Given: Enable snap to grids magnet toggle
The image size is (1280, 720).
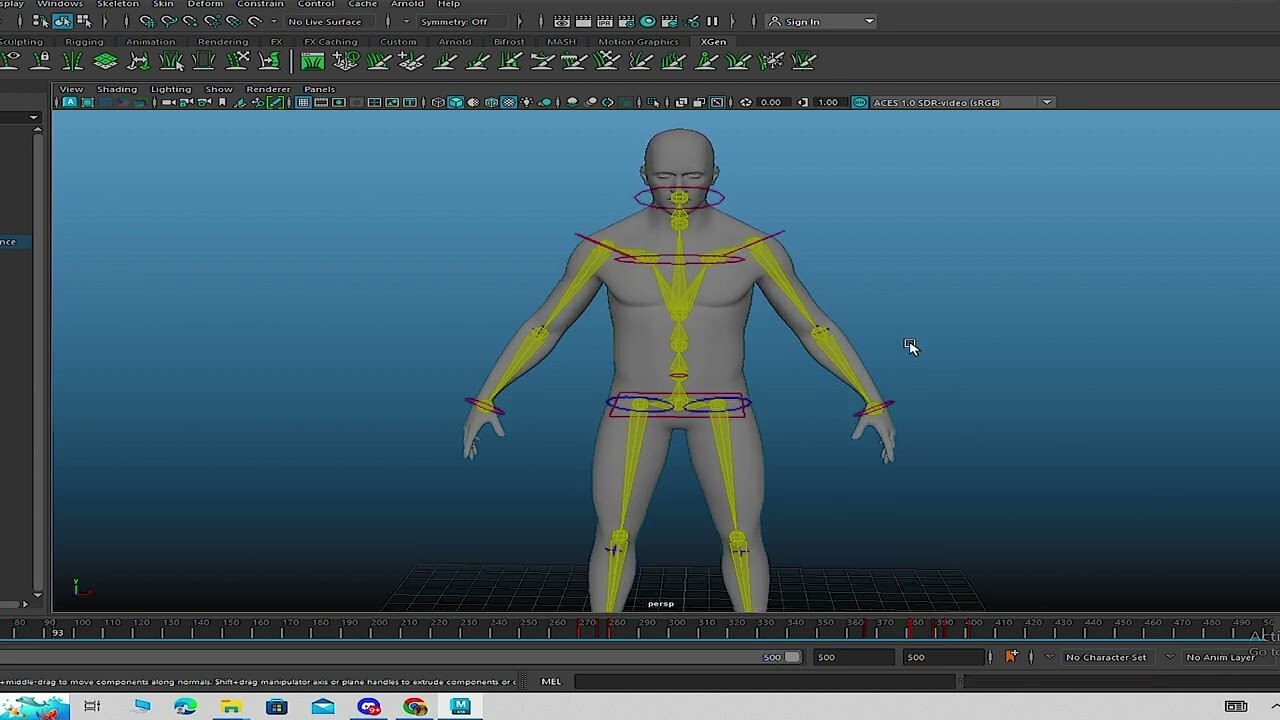Looking at the screenshot, I should 147,21.
